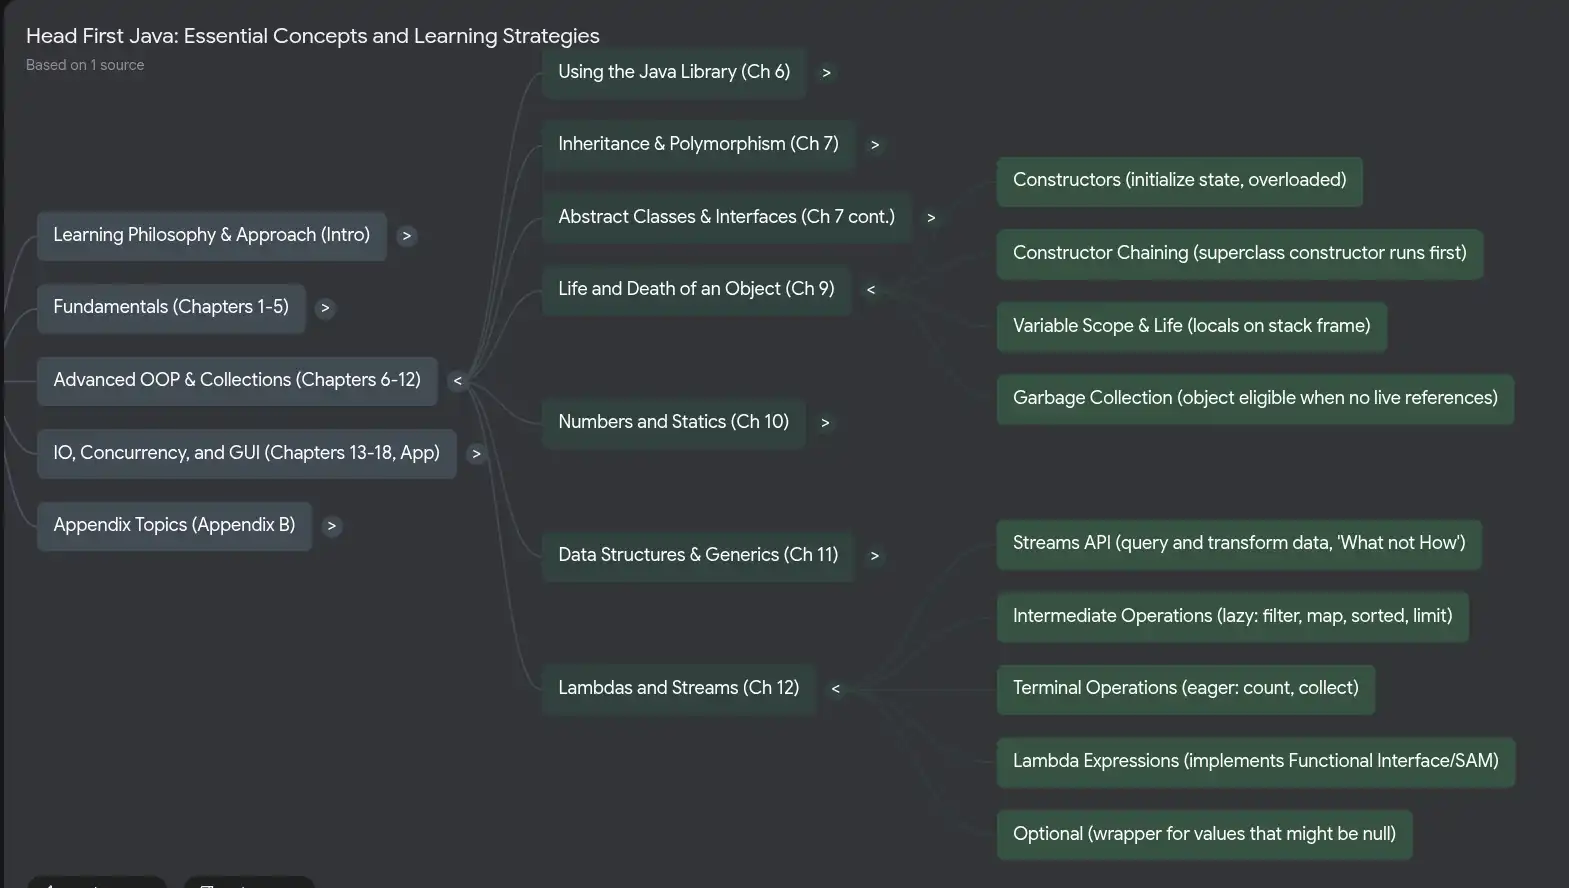The width and height of the screenshot is (1569, 888).
Task: Click the Intermediate Operations node
Action: (1232, 616)
